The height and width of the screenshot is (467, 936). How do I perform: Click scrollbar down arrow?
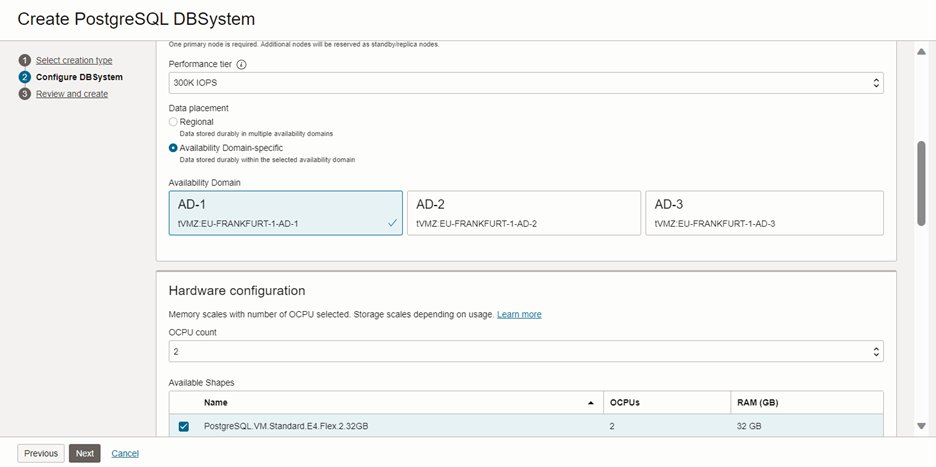tap(921, 426)
